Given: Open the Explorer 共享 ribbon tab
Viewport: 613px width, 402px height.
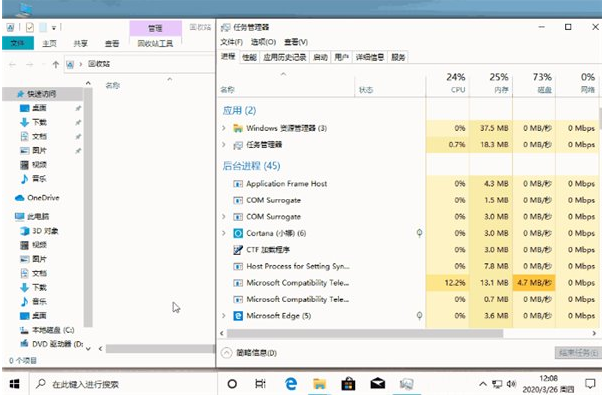Looking at the screenshot, I should click(x=81, y=43).
